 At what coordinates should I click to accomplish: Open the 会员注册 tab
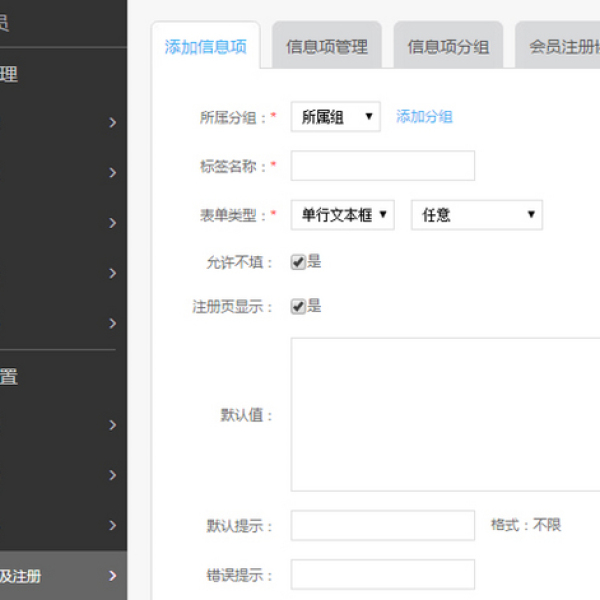(558, 47)
